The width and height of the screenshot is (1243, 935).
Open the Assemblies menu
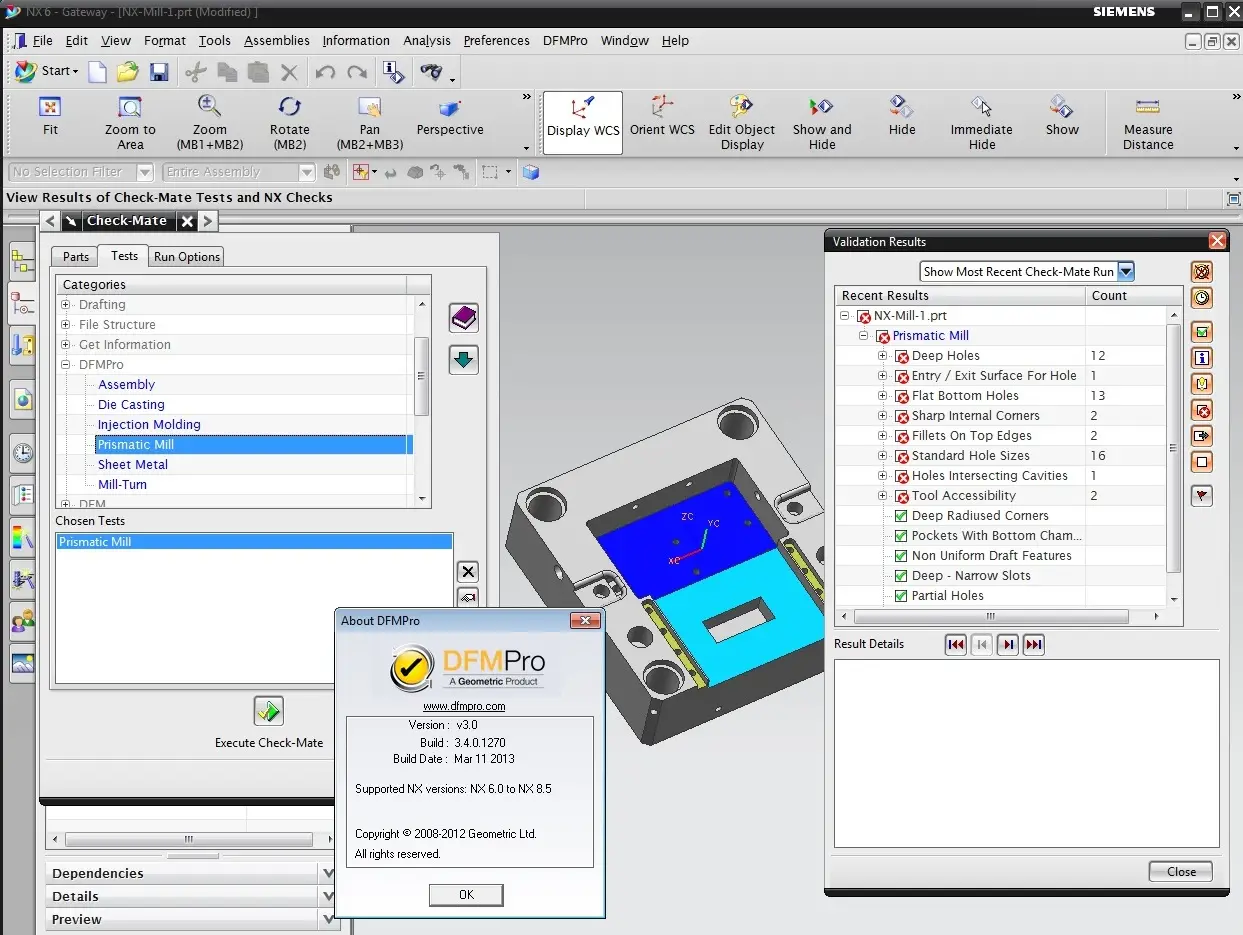pyautogui.click(x=277, y=41)
